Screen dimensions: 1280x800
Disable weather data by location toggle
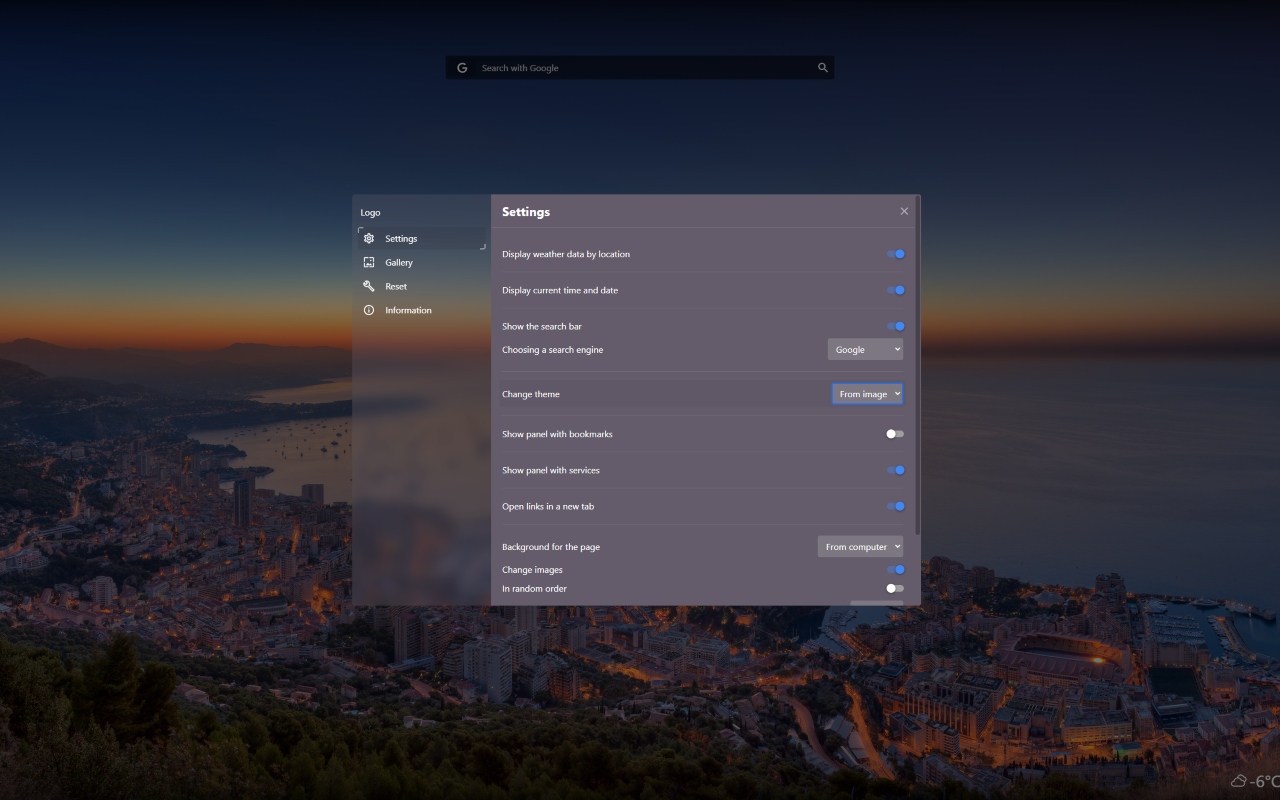point(895,254)
